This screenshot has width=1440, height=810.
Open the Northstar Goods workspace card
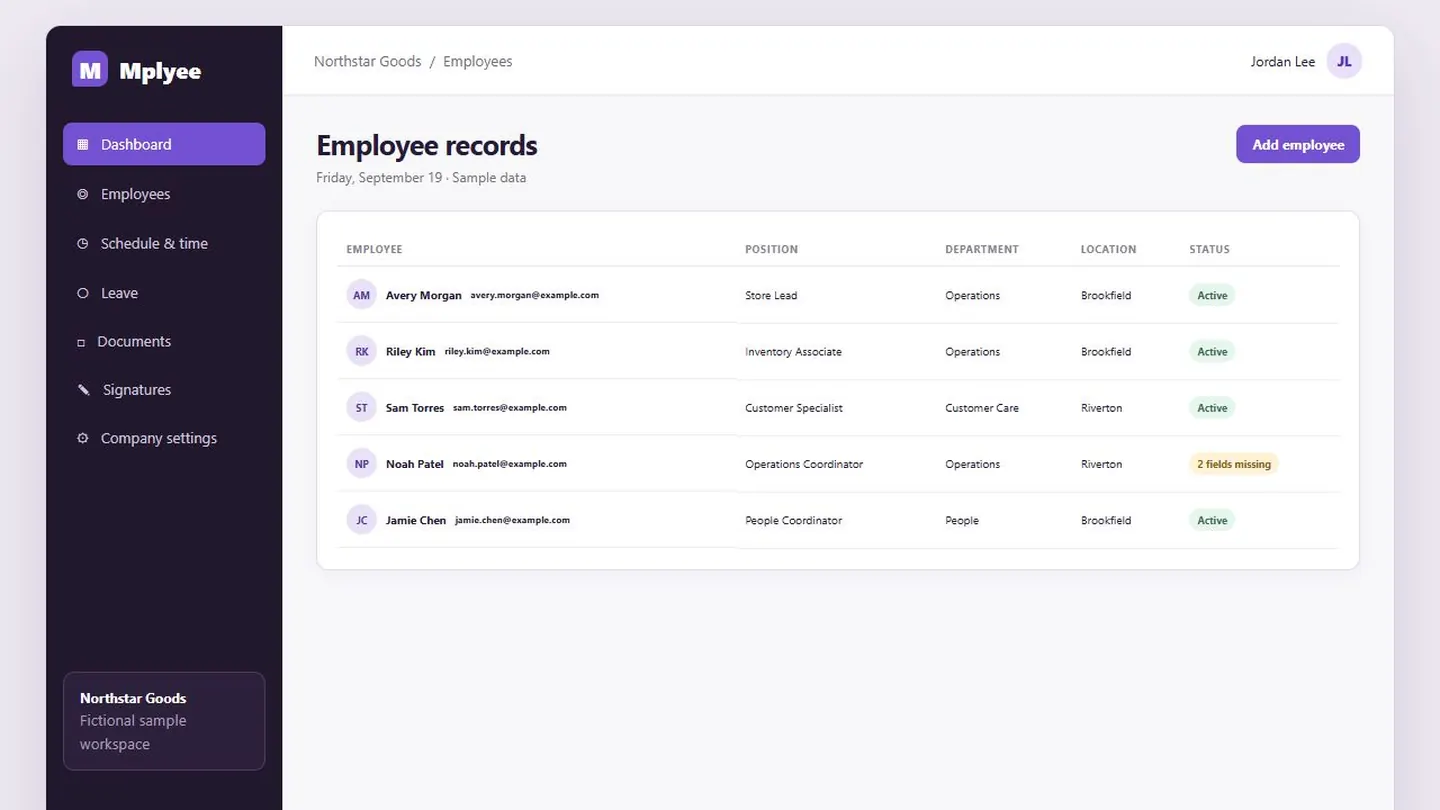(164, 721)
